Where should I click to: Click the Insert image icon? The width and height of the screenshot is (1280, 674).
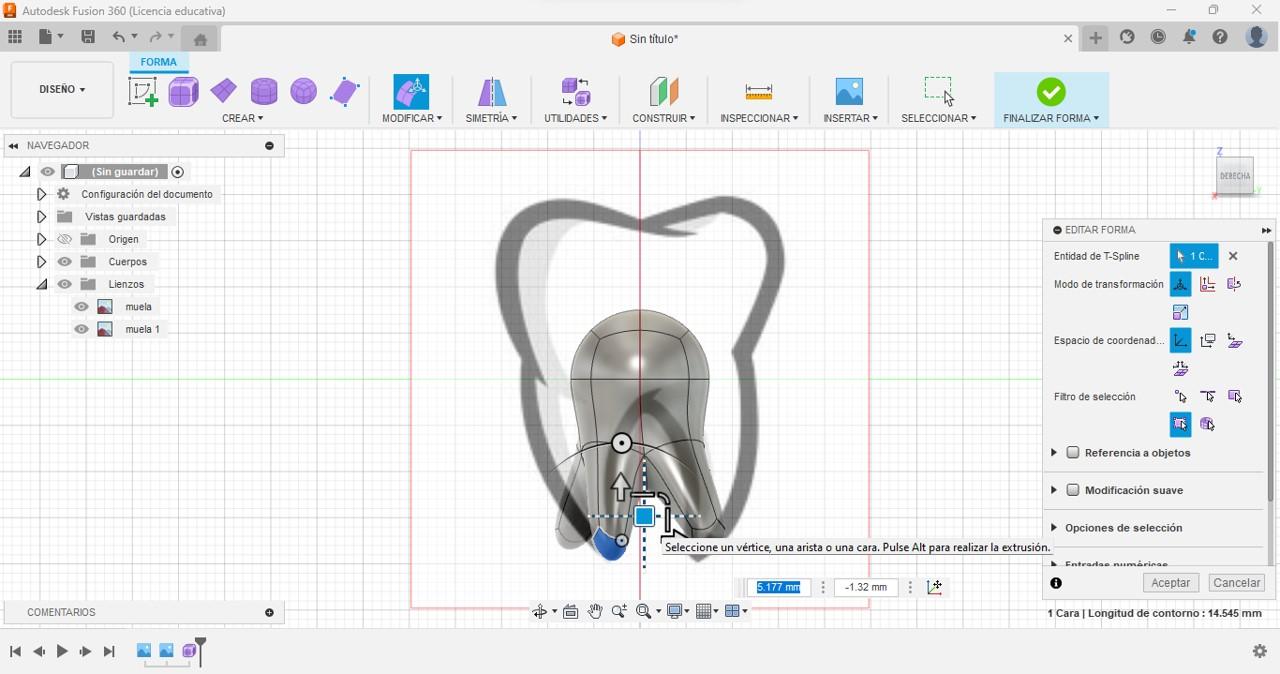coord(849,92)
